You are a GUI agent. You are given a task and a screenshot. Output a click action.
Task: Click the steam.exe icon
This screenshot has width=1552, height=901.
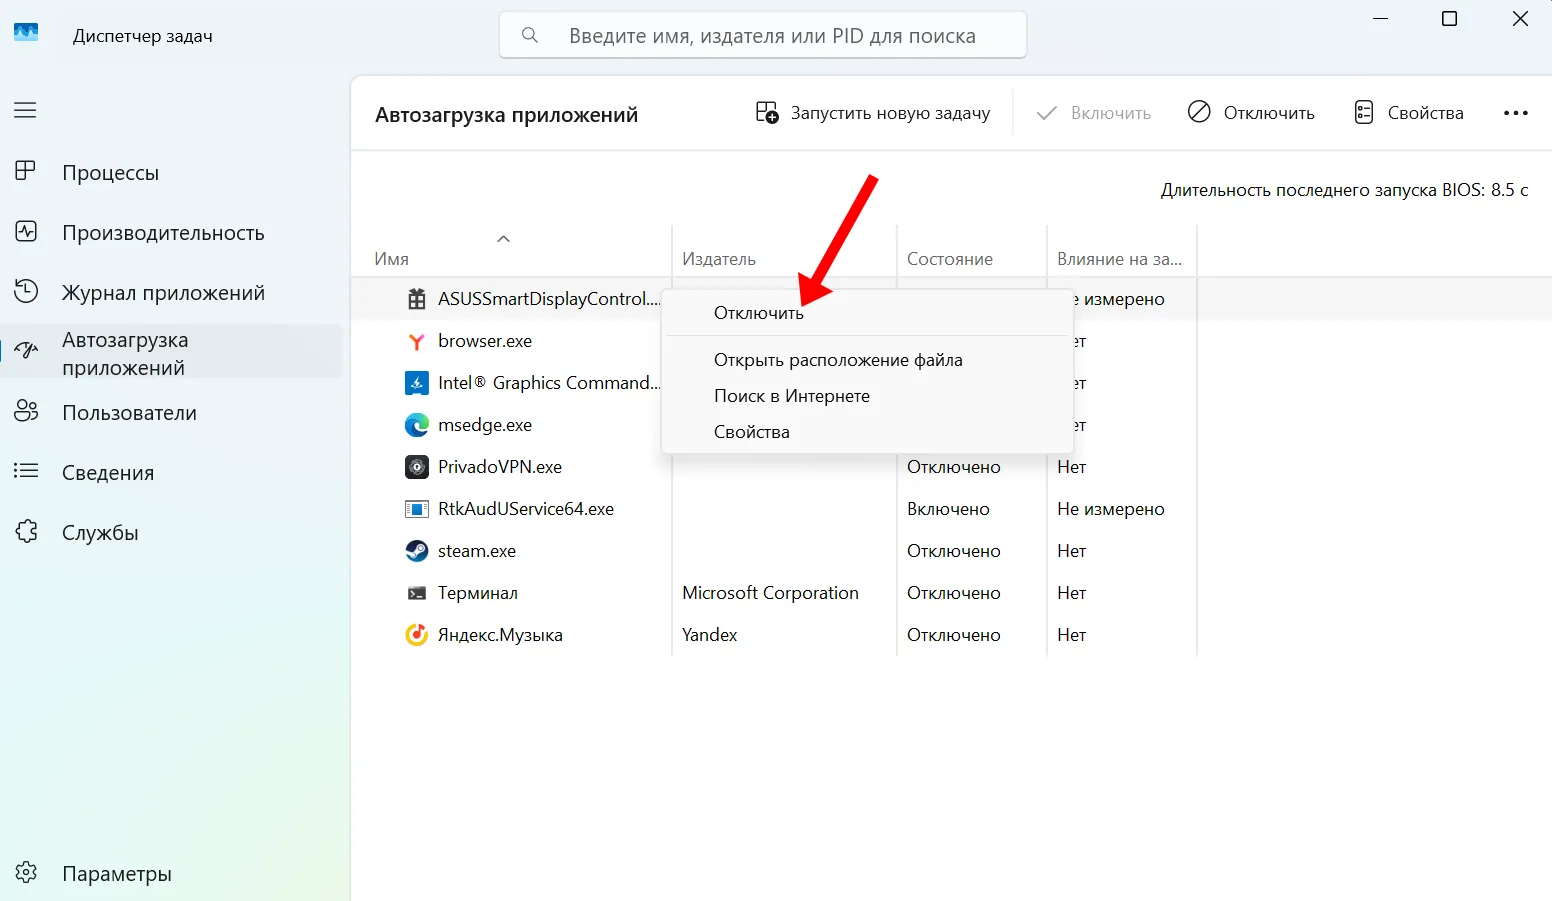pyautogui.click(x=417, y=551)
